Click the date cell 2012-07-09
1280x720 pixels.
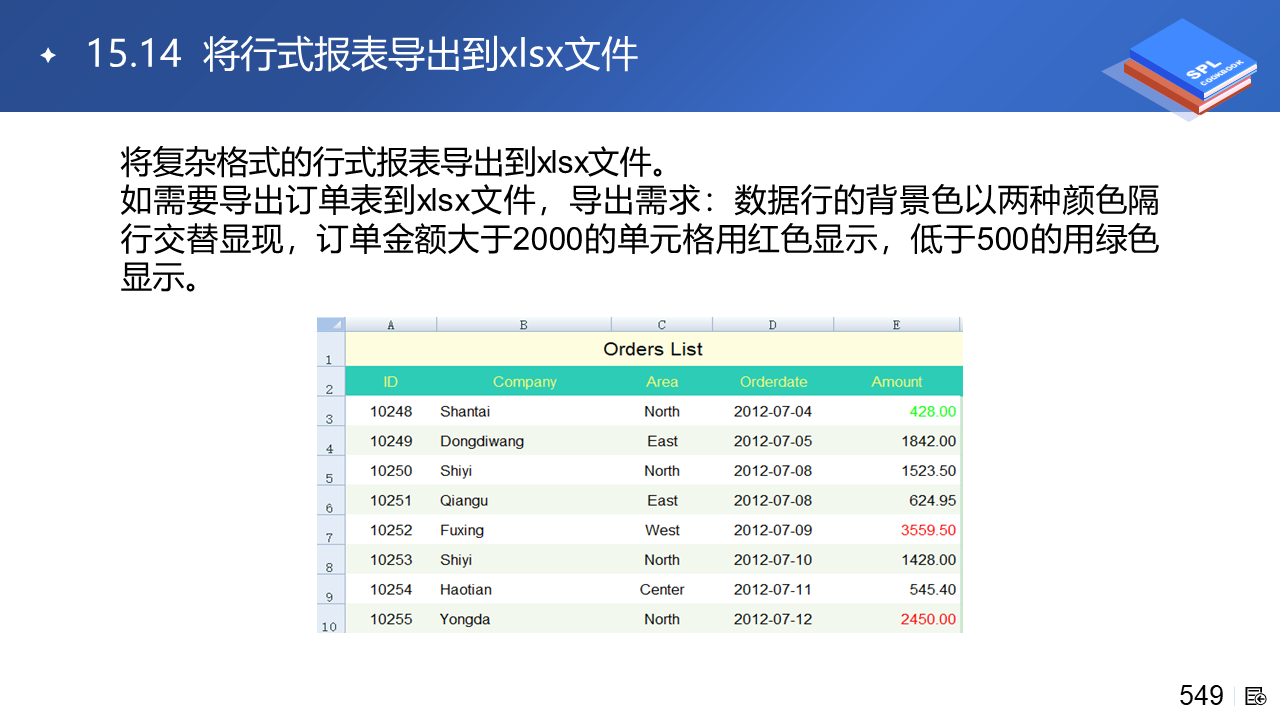pos(773,530)
